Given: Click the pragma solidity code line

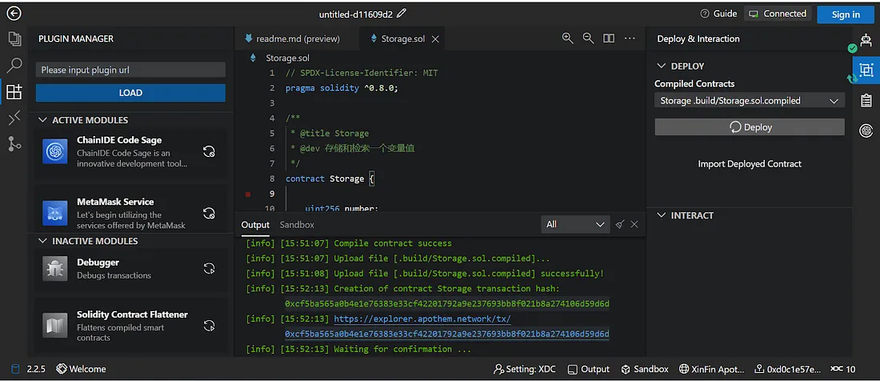Looking at the screenshot, I should click(x=341, y=88).
